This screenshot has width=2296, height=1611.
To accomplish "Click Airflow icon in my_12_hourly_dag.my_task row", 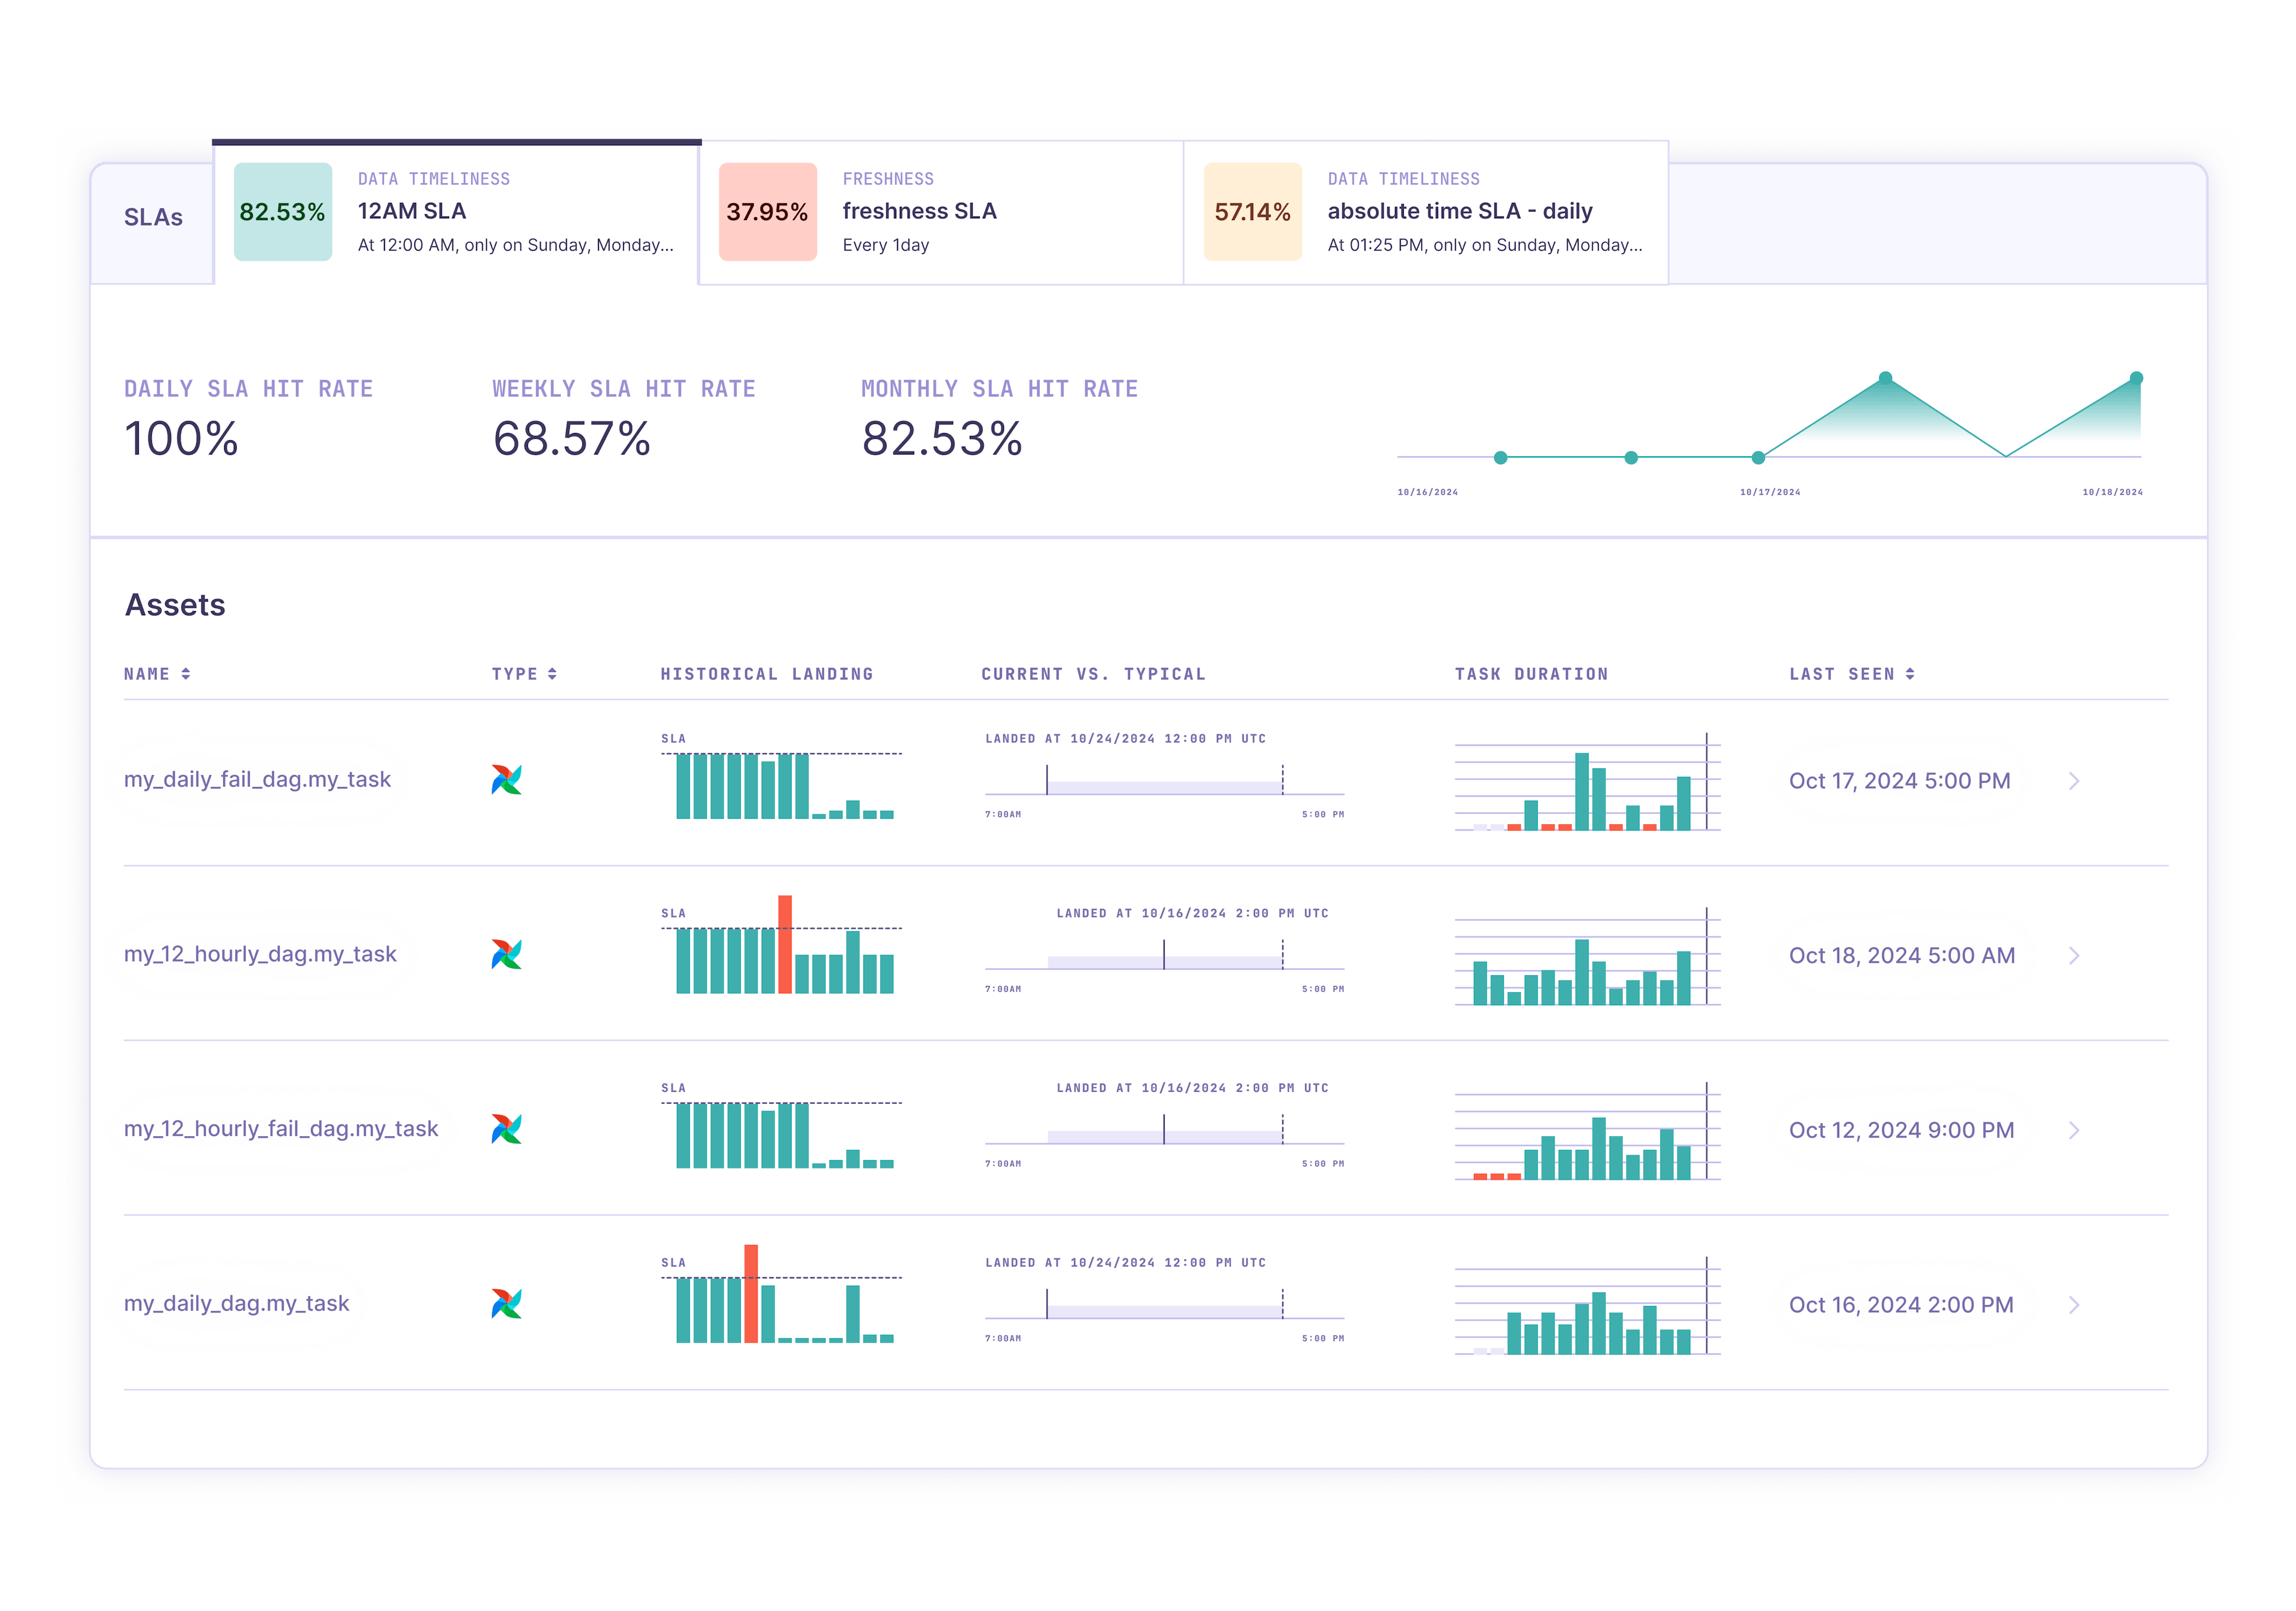I will pyautogui.click(x=506, y=955).
